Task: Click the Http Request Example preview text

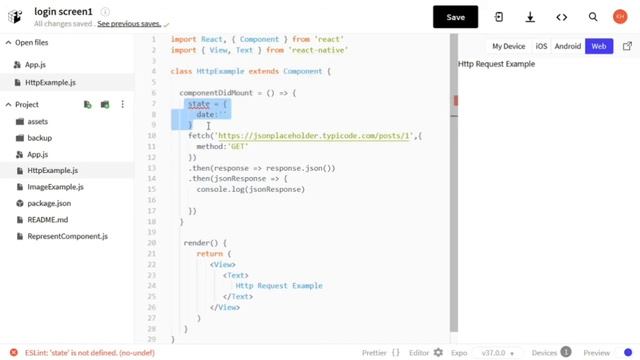Action: coord(496,64)
